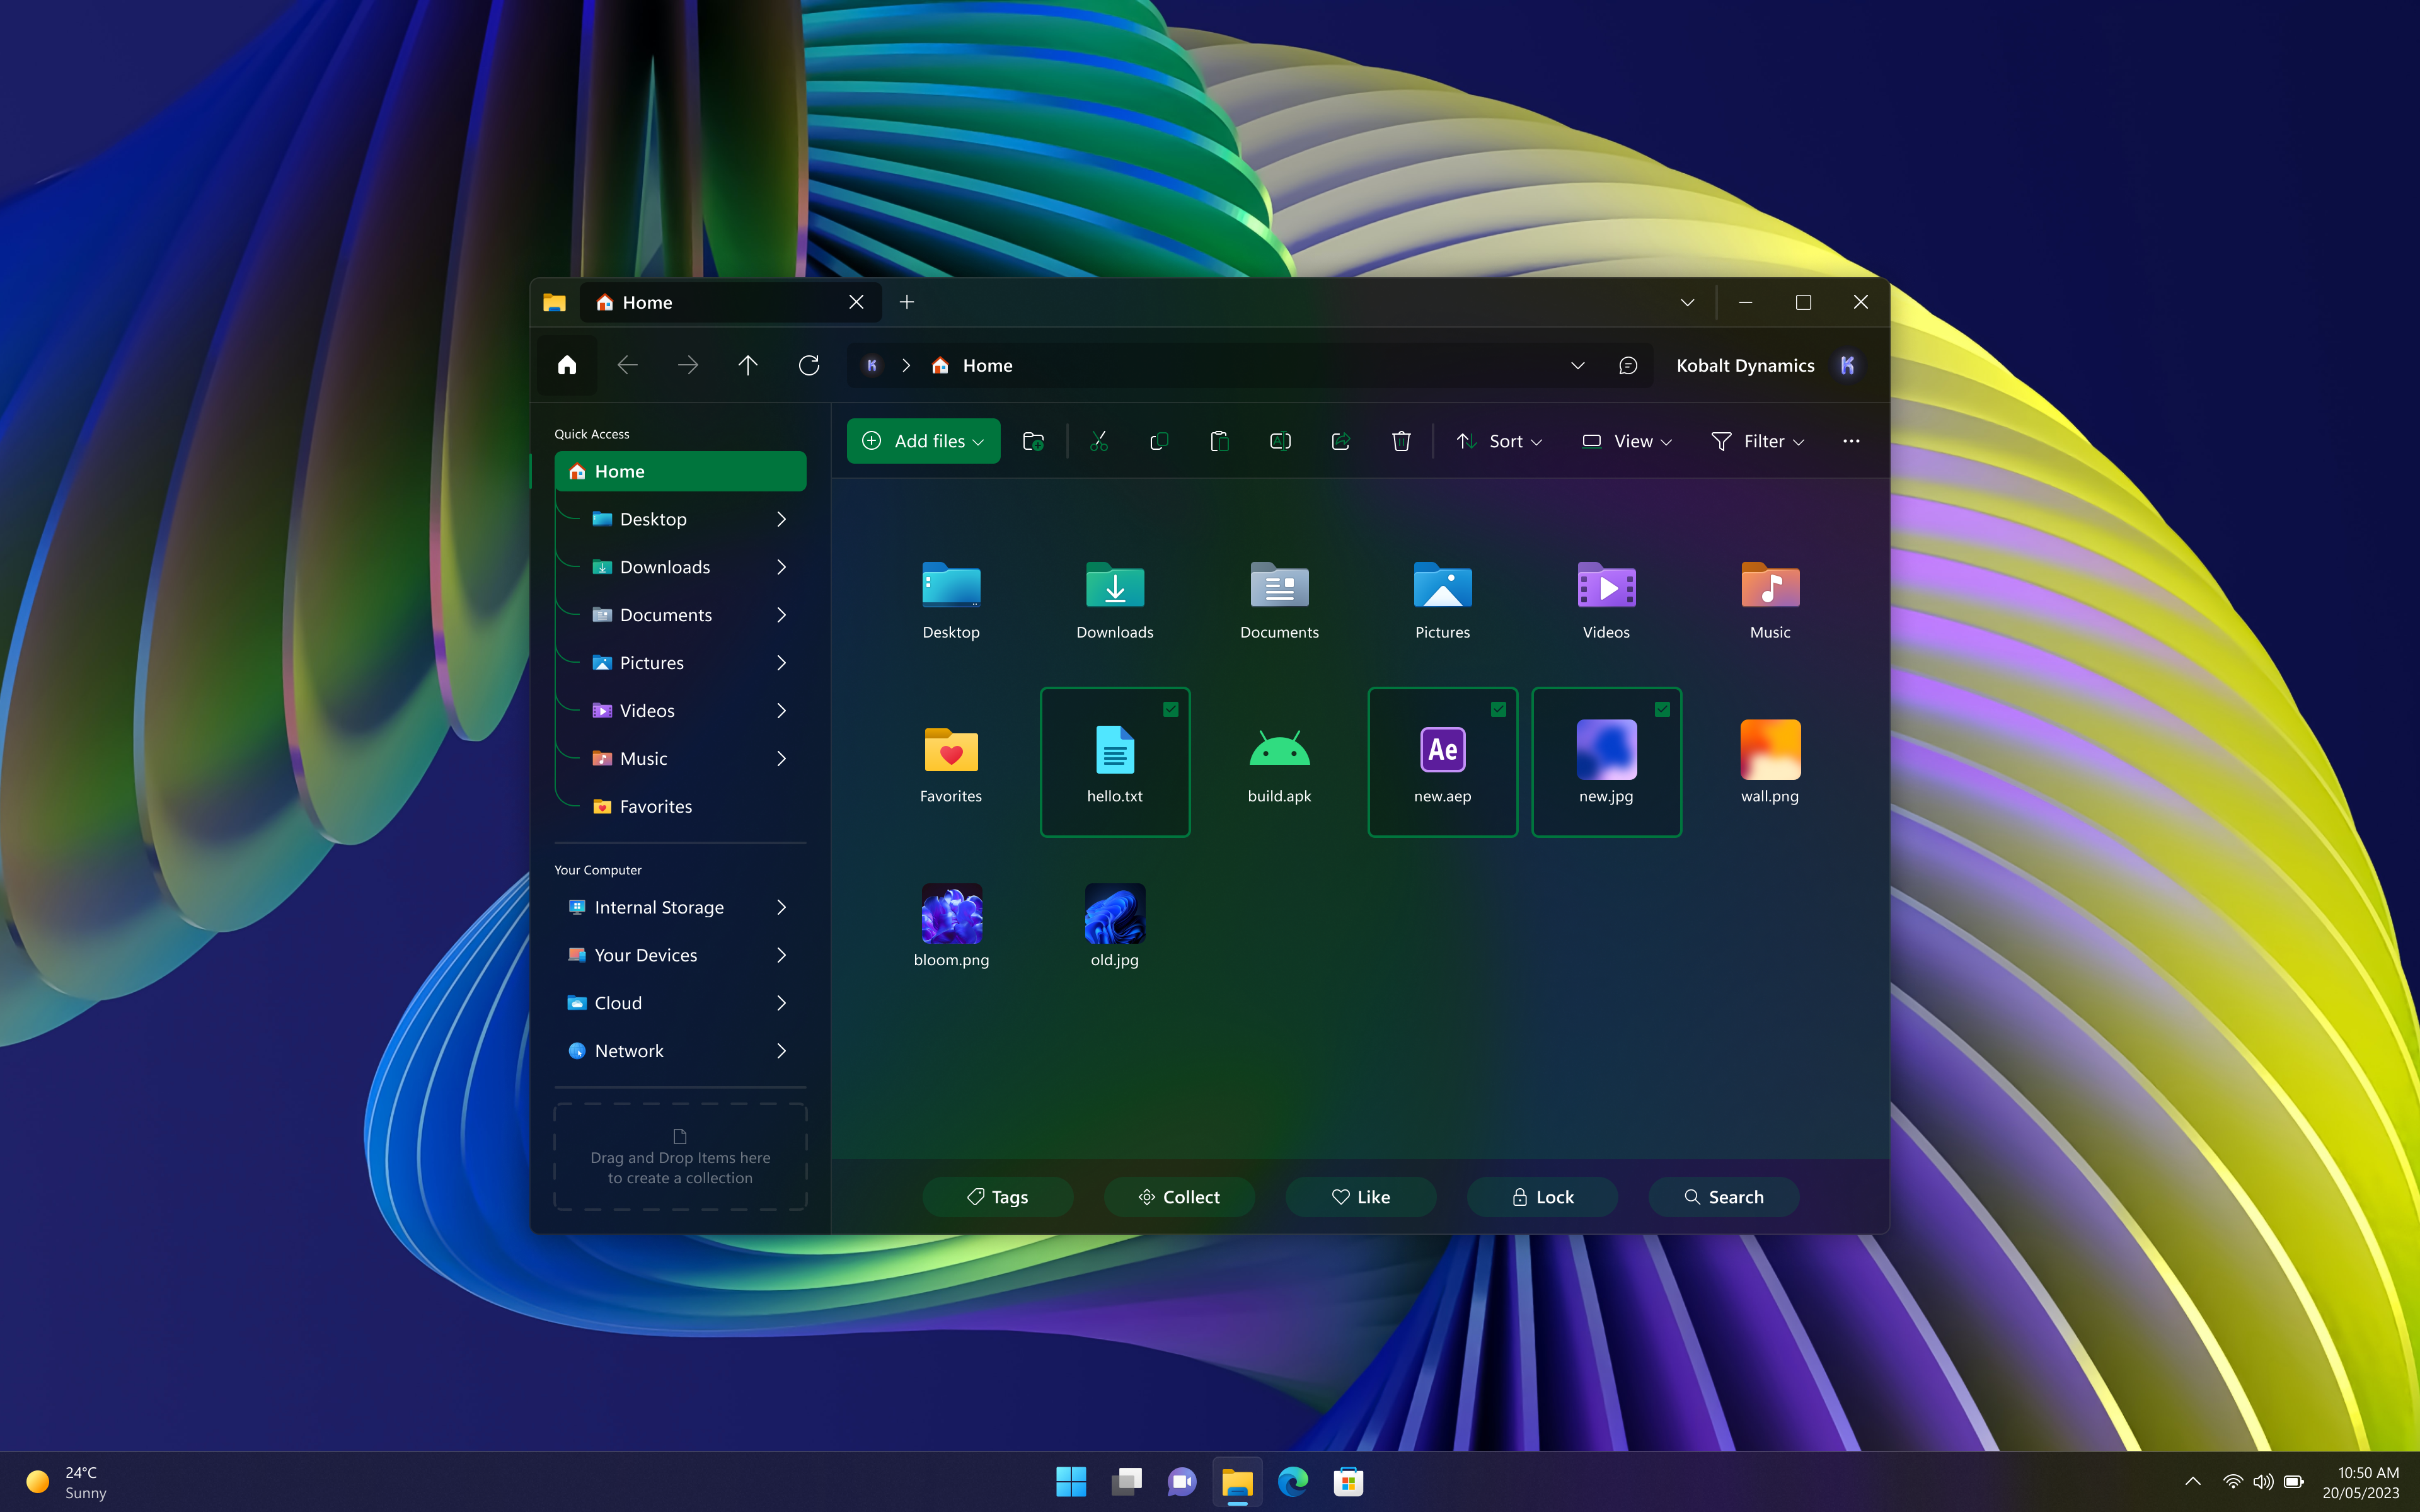Screen dimensions: 2420x1512
Task: Click the Collect button
Action: coord(1179,1196)
